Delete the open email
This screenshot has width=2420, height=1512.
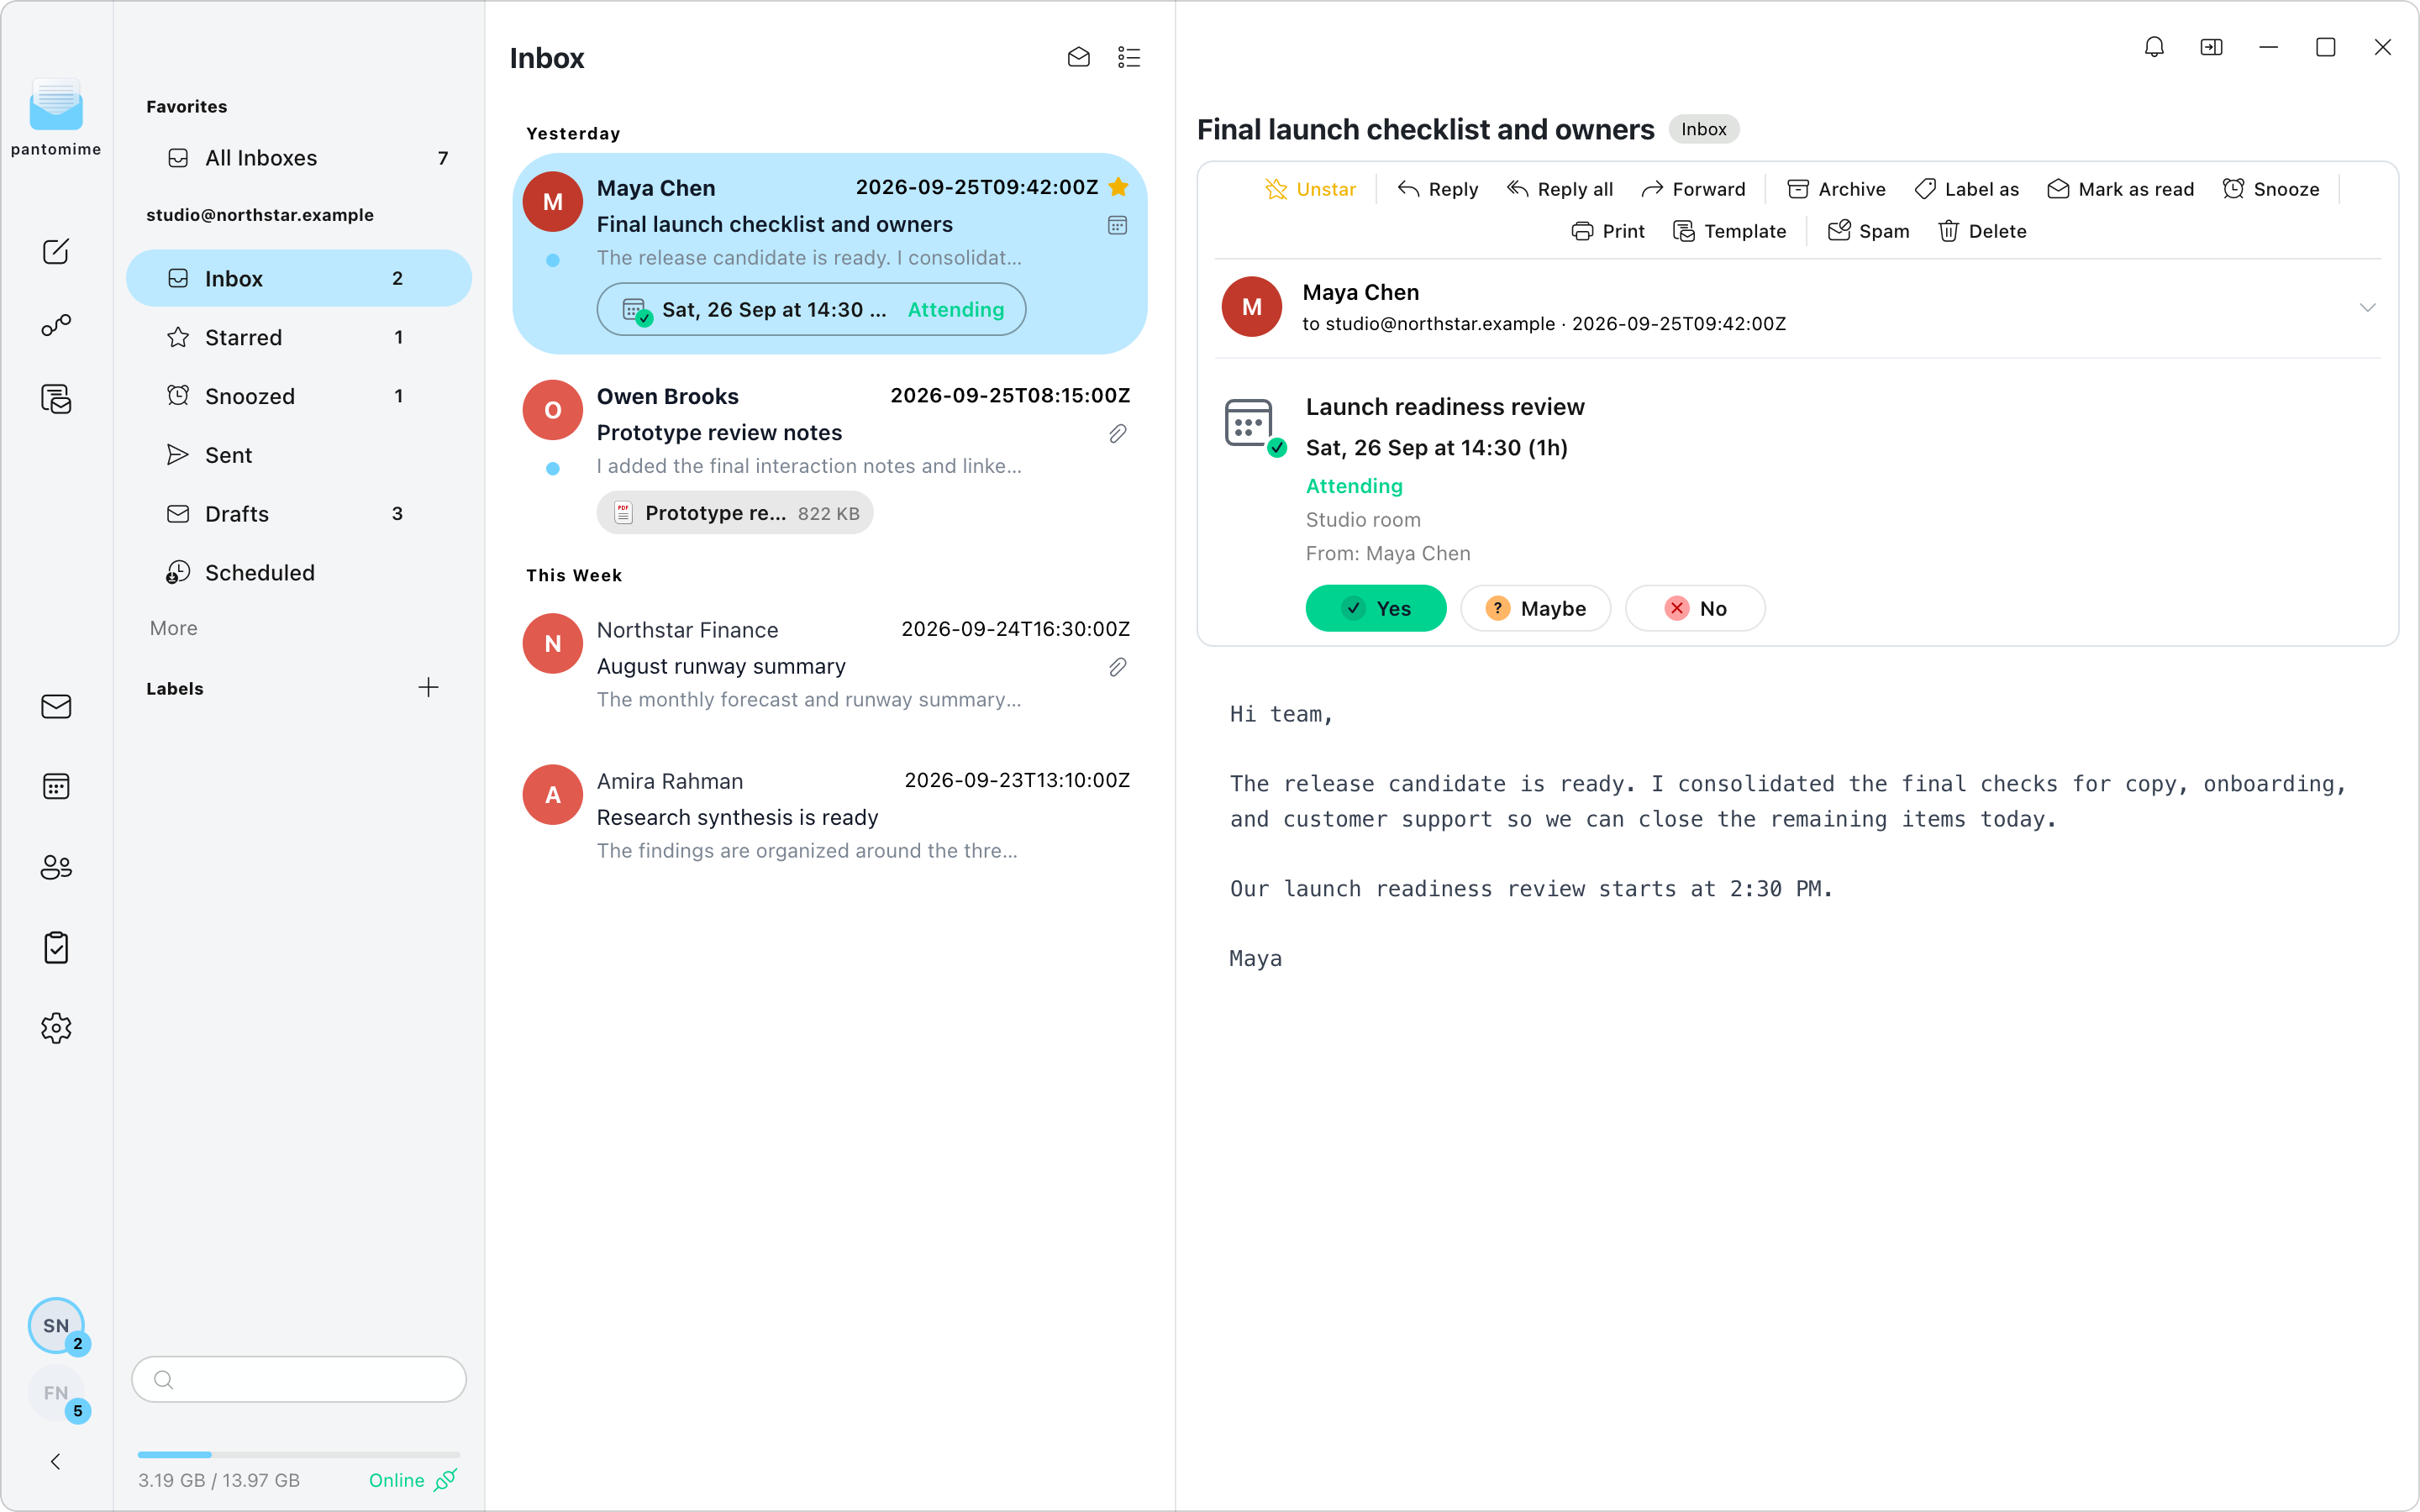point(1982,231)
